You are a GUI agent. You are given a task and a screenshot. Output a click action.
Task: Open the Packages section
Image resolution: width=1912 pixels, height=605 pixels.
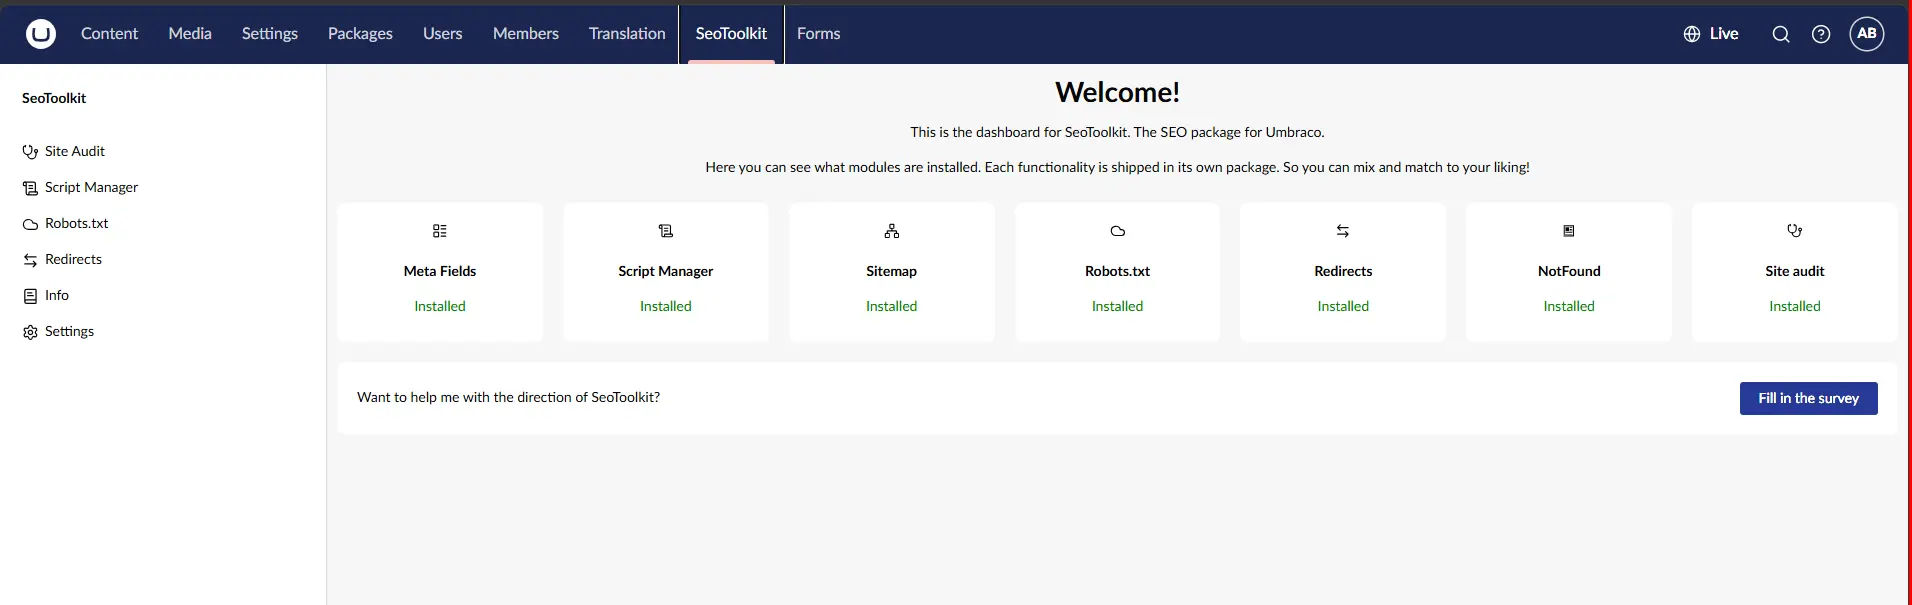(x=360, y=34)
